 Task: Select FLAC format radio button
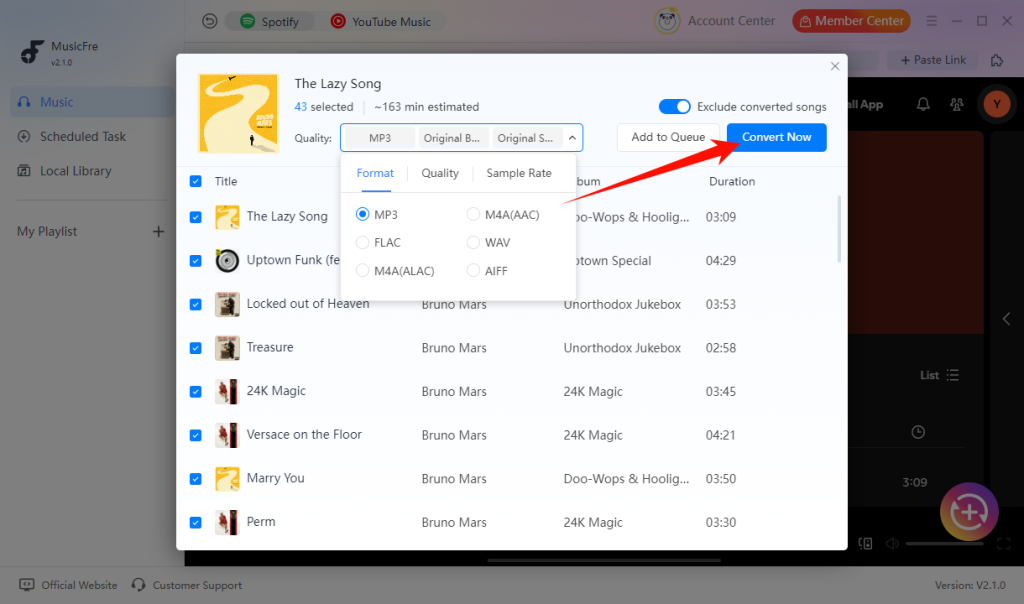tap(362, 242)
